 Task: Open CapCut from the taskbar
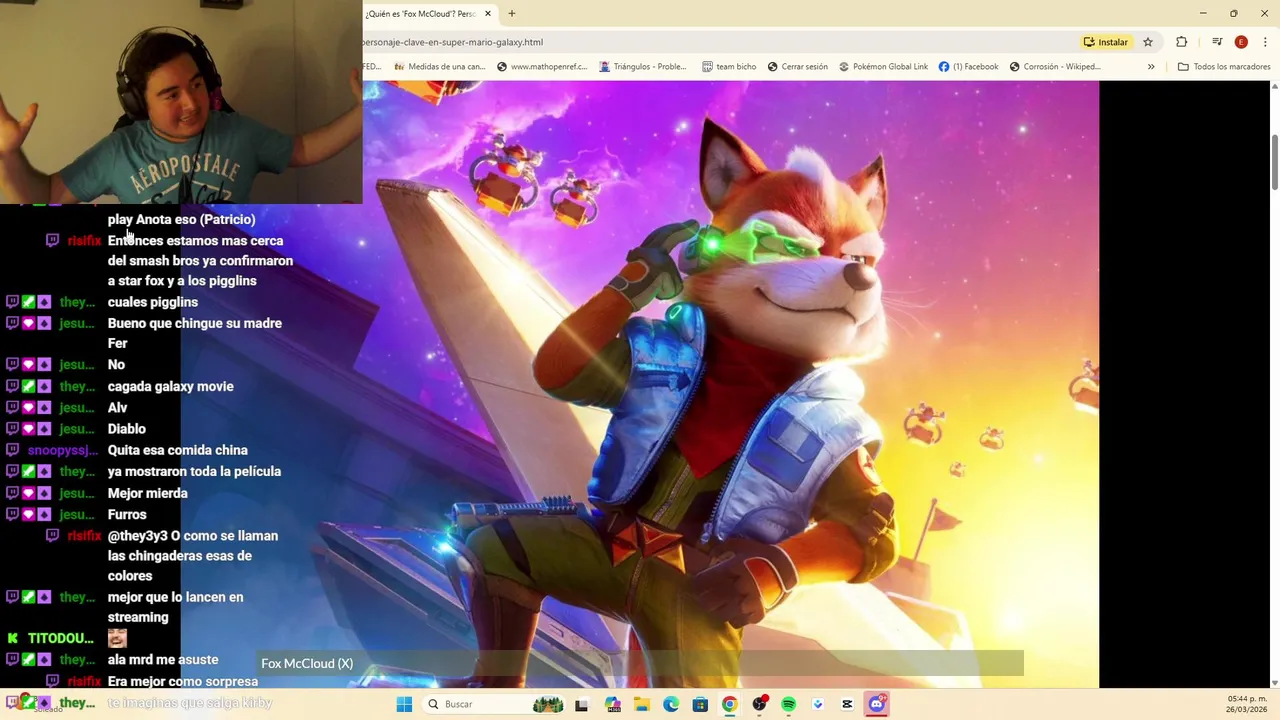848,704
